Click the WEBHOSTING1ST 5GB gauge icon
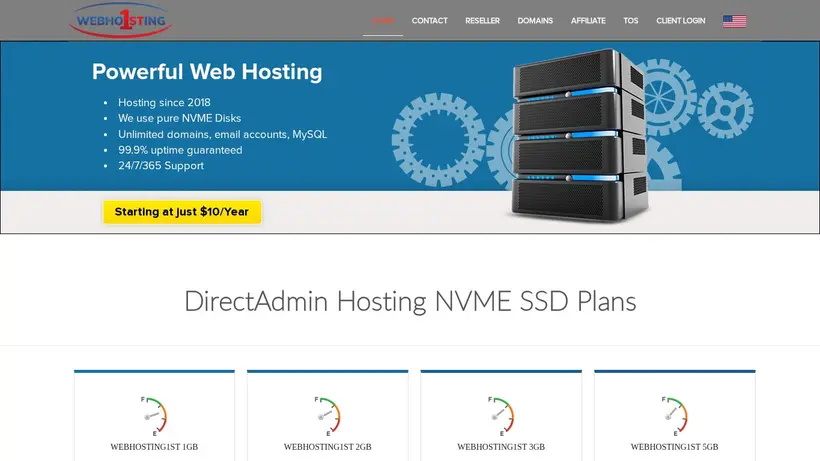820x461 pixels. 675,416
